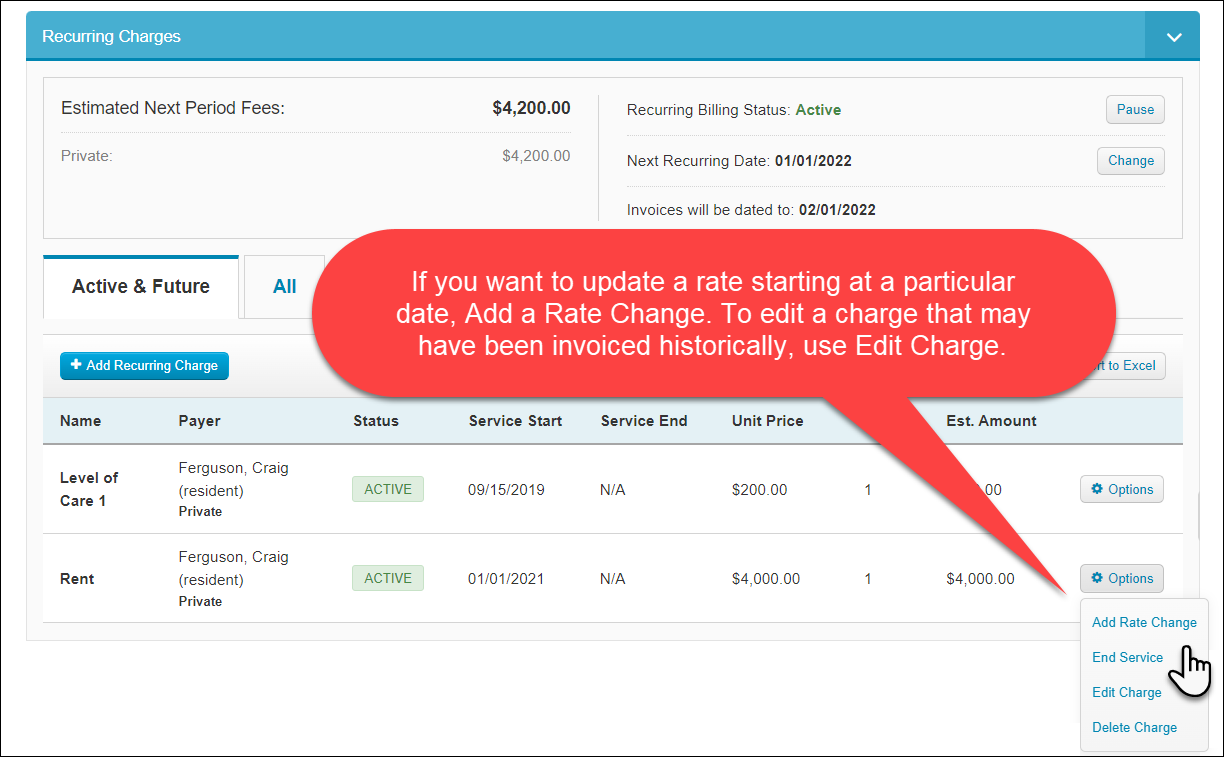Click ACTIVE badge in Level of Care row

coord(388,489)
